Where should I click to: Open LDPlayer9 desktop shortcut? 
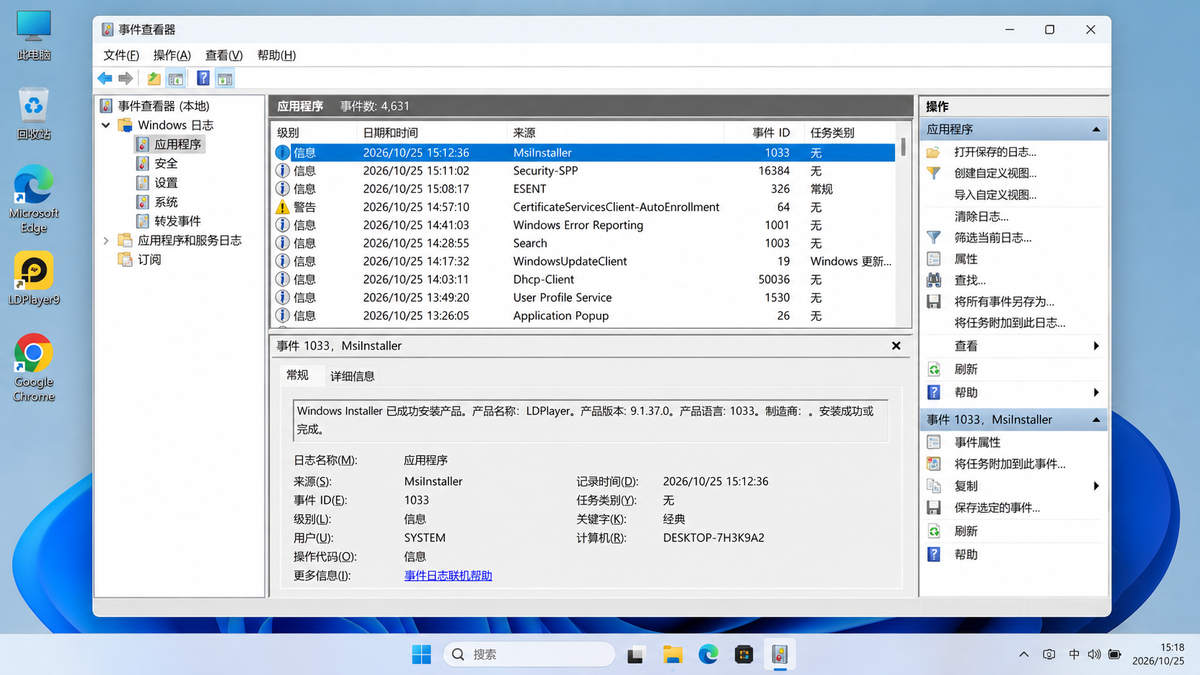pos(34,279)
